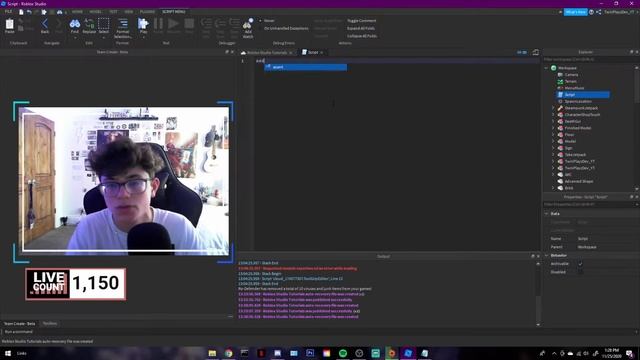The width and height of the screenshot is (640, 360).
Task: Open the Windows Start menu
Action: click(x=8, y=353)
